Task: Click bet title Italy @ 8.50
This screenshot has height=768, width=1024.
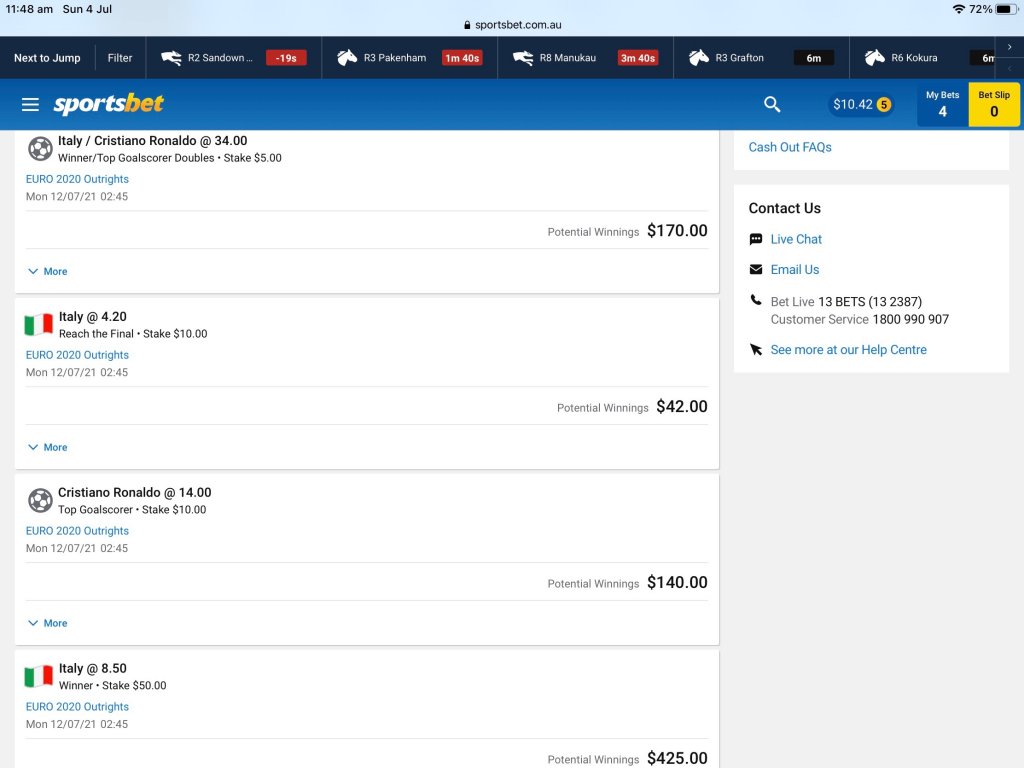Action: coord(93,668)
